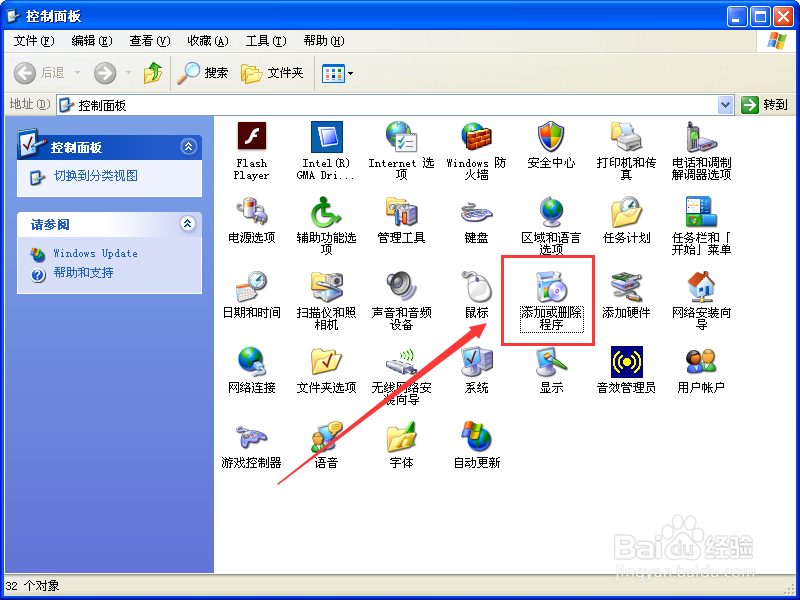This screenshot has width=800, height=600.
Task: Click the 搜索 toolbar button
Action: (203, 73)
